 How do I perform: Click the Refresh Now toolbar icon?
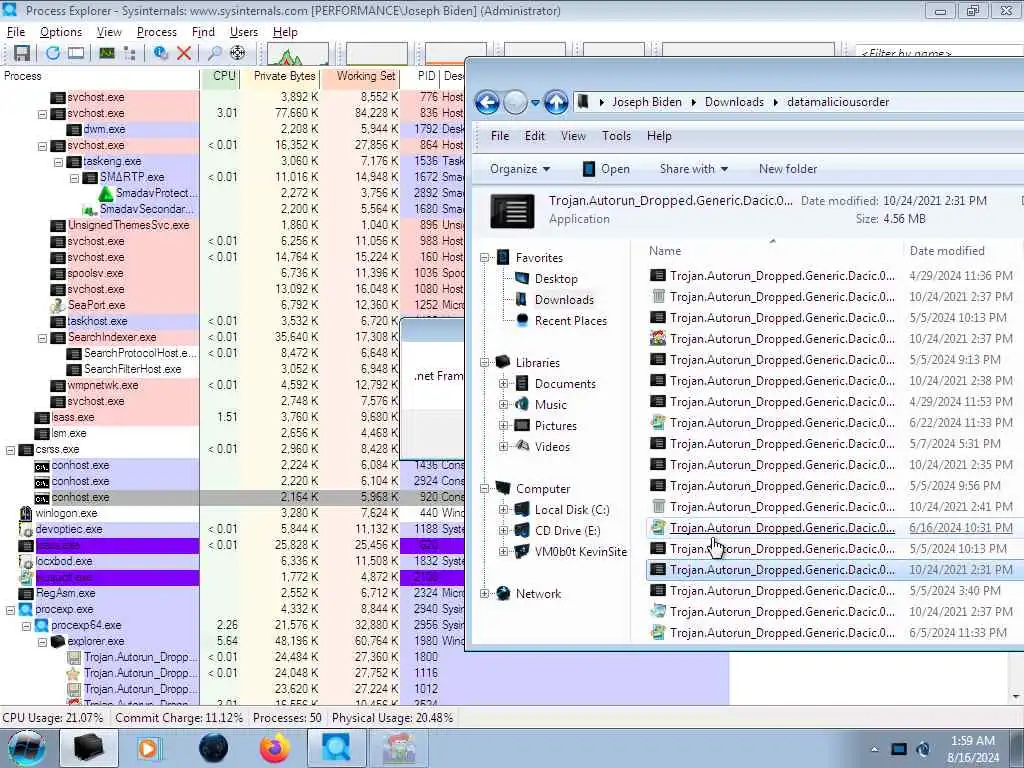tap(53, 53)
